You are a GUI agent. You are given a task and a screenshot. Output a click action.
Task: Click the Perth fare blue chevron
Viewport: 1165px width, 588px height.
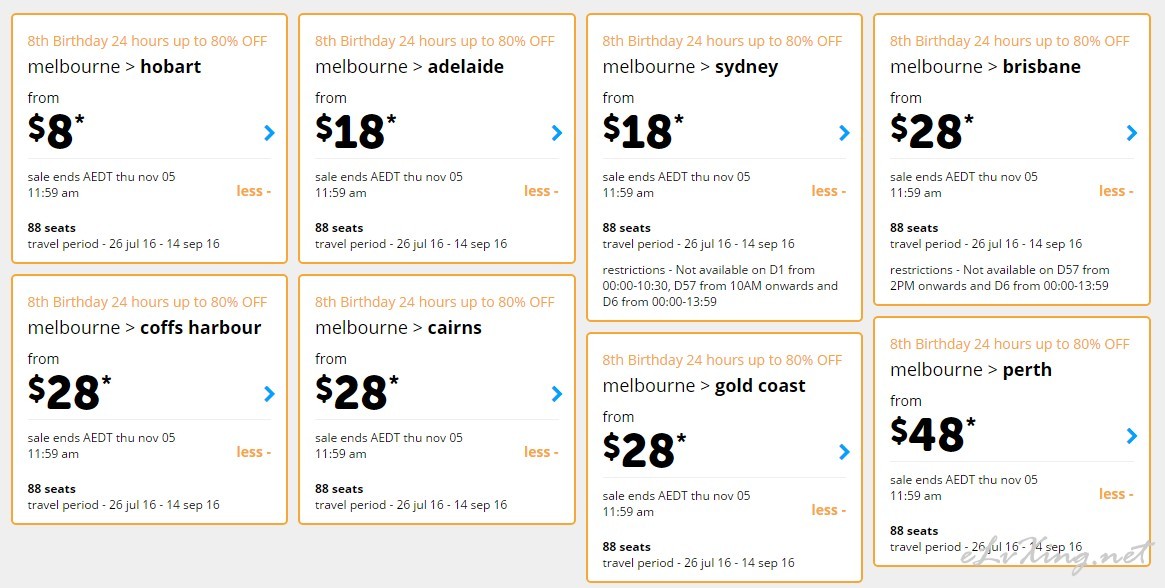point(1132,436)
